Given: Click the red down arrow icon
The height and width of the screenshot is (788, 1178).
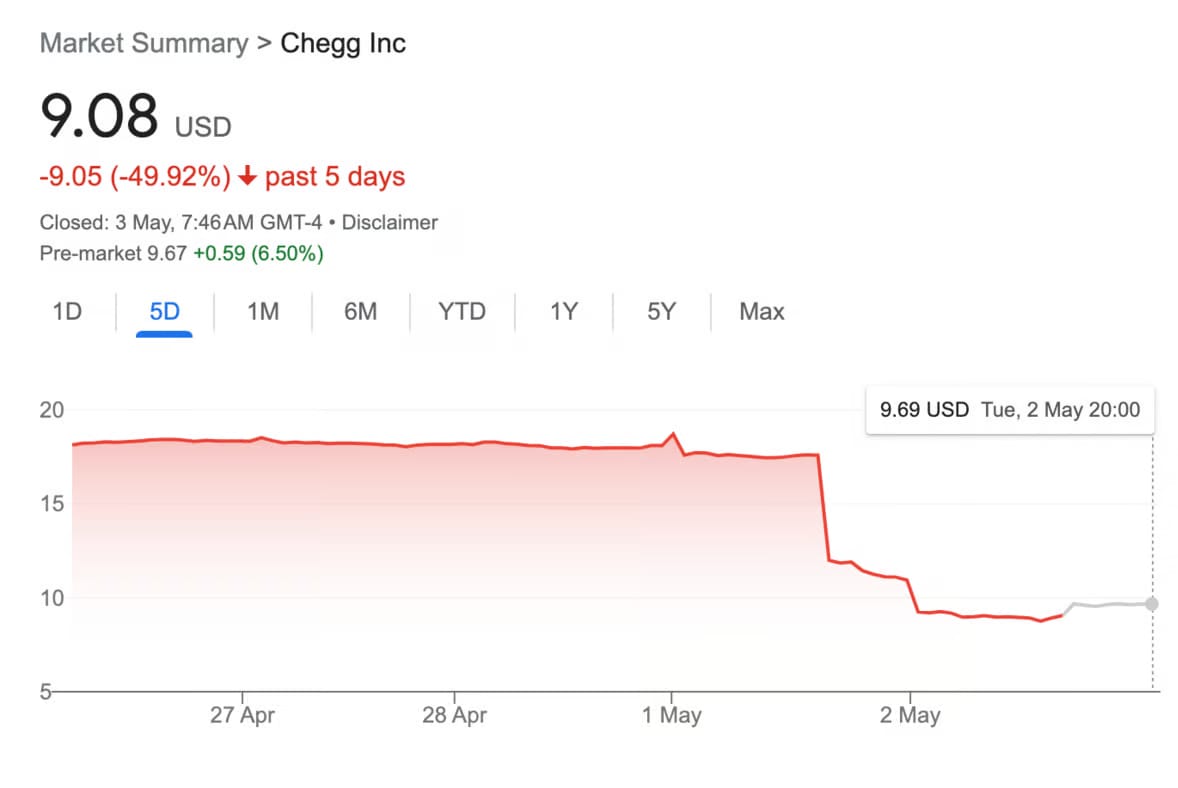Looking at the screenshot, I should pos(247,177).
